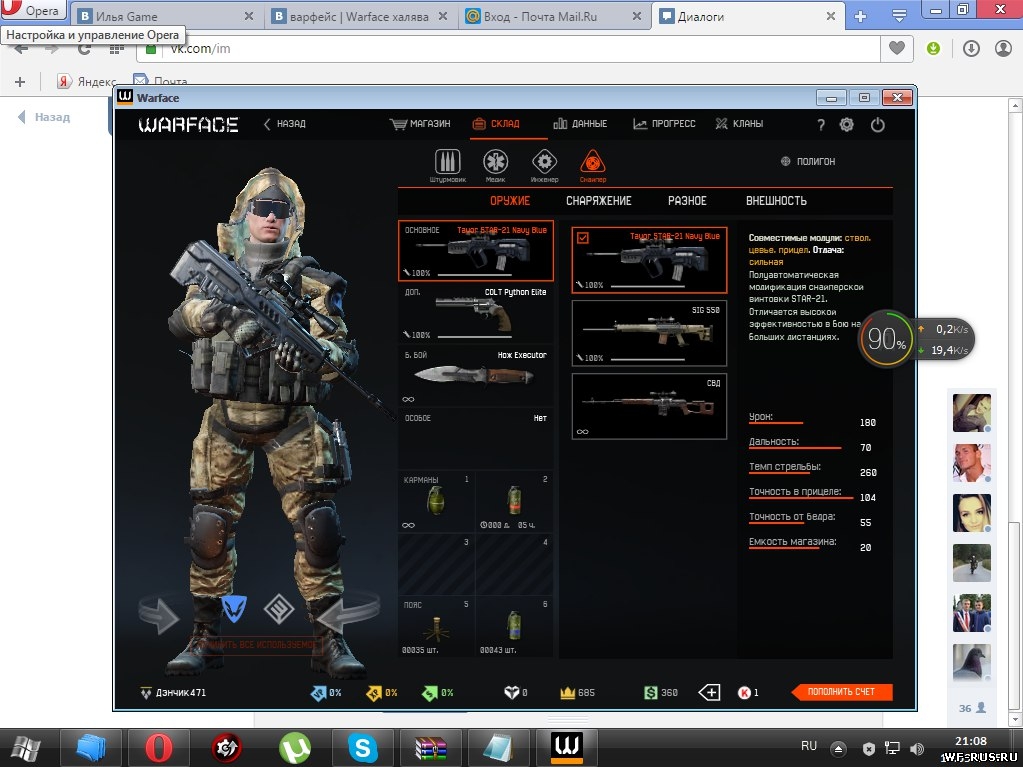This screenshot has height=767, width=1023.
Task: Close the Диалоги browser tab
Action: tap(831, 17)
